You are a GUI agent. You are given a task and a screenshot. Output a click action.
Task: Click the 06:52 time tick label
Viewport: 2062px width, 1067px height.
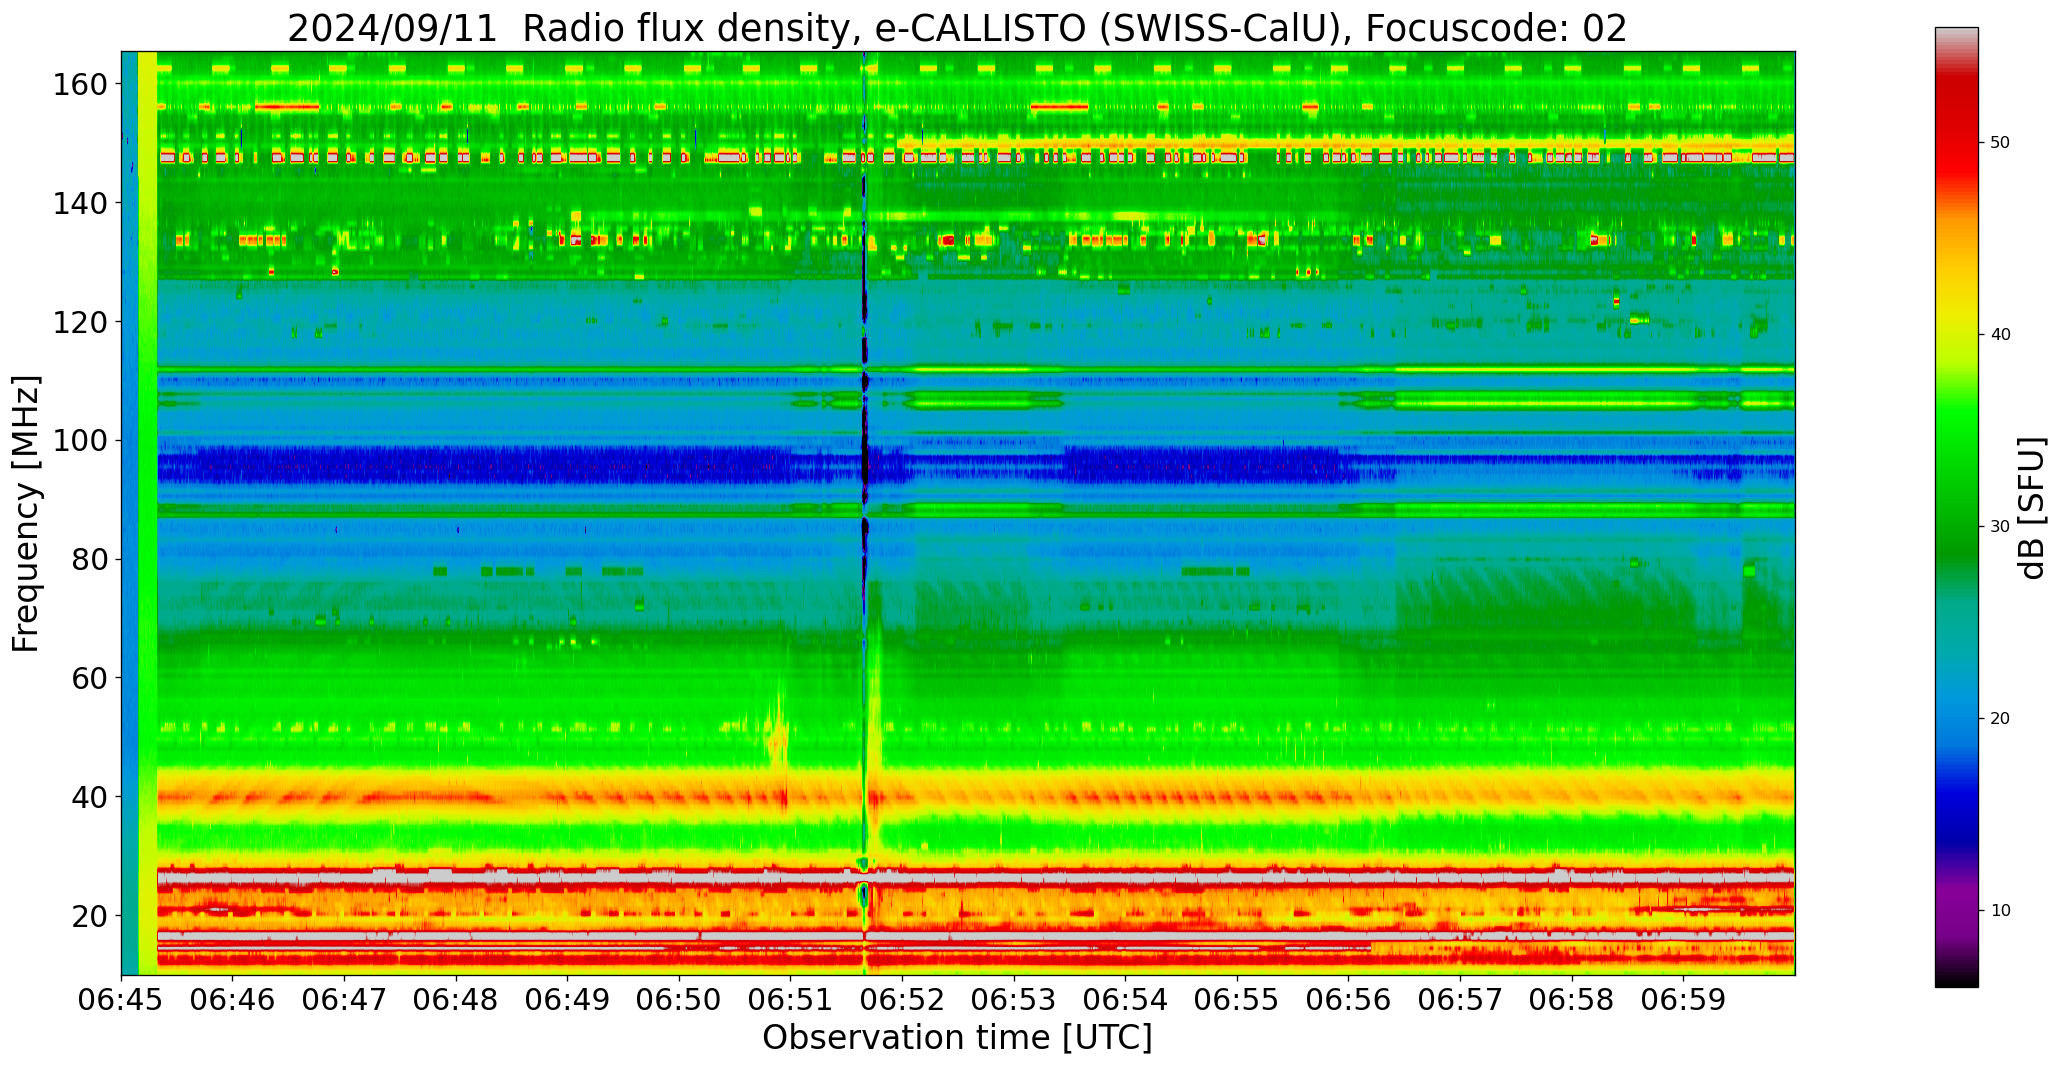click(x=902, y=999)
